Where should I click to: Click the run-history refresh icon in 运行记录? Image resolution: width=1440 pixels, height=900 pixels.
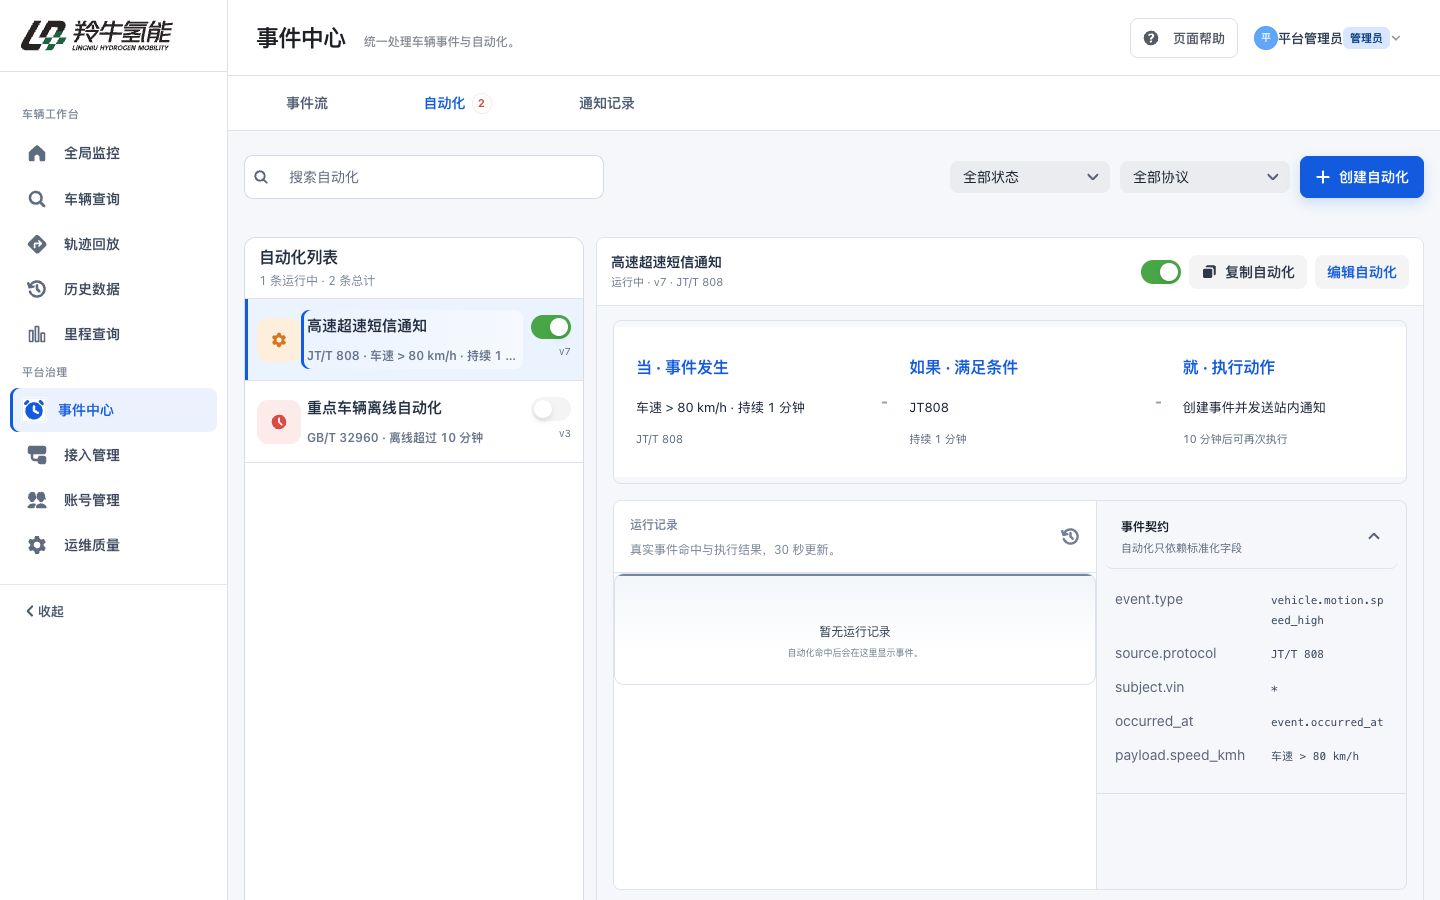[x=1070, y=536]
